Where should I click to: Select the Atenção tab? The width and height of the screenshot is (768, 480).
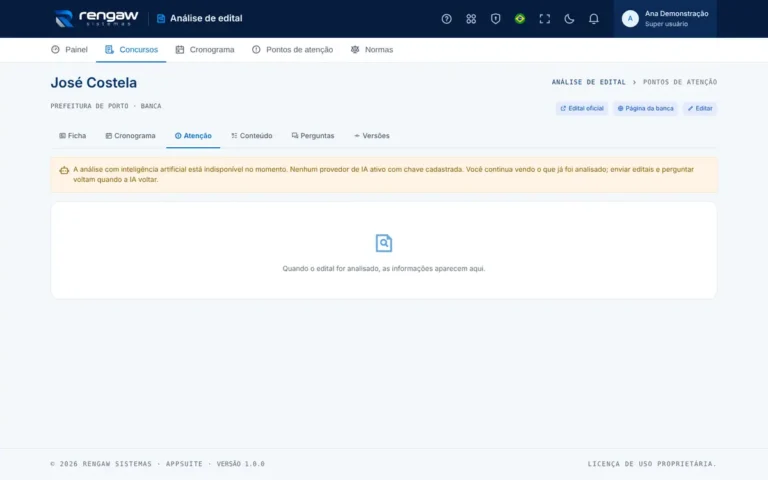click(193, 136)
